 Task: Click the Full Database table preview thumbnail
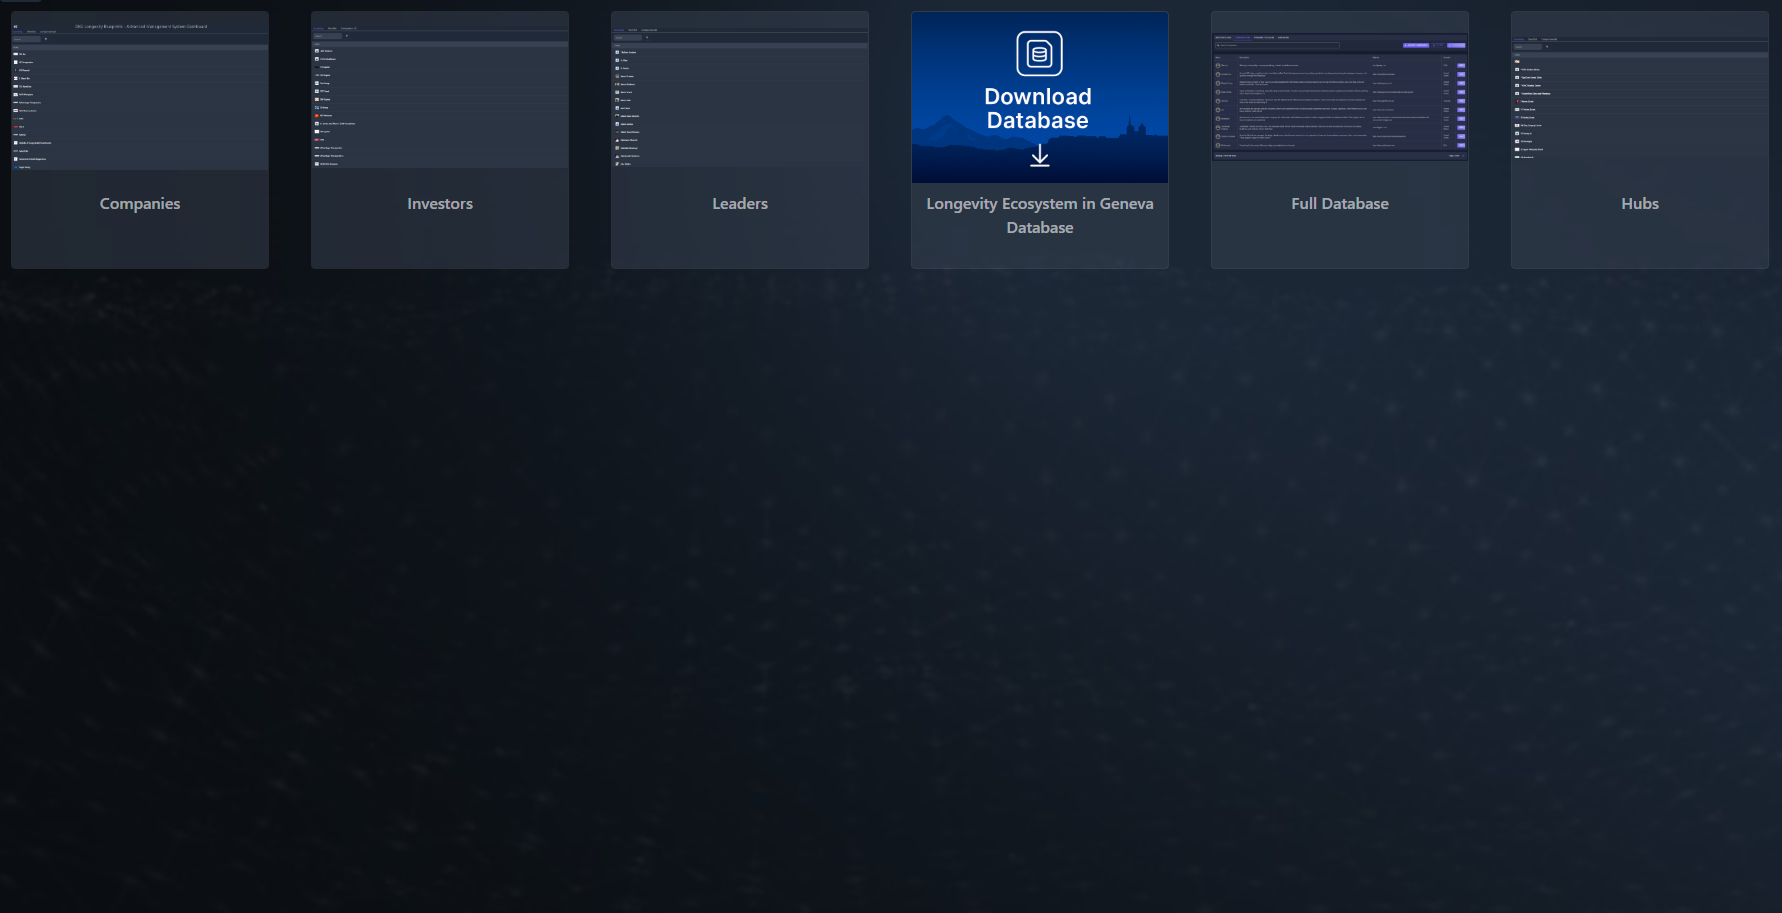tap(1339, 100)
